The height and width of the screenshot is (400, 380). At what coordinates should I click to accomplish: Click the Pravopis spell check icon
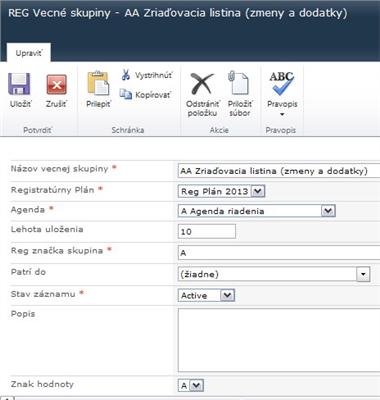[x=282, y=83]
